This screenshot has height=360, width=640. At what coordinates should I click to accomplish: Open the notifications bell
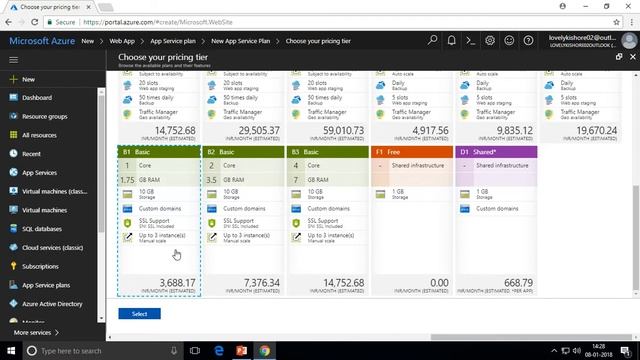click(x=451, y=40)
